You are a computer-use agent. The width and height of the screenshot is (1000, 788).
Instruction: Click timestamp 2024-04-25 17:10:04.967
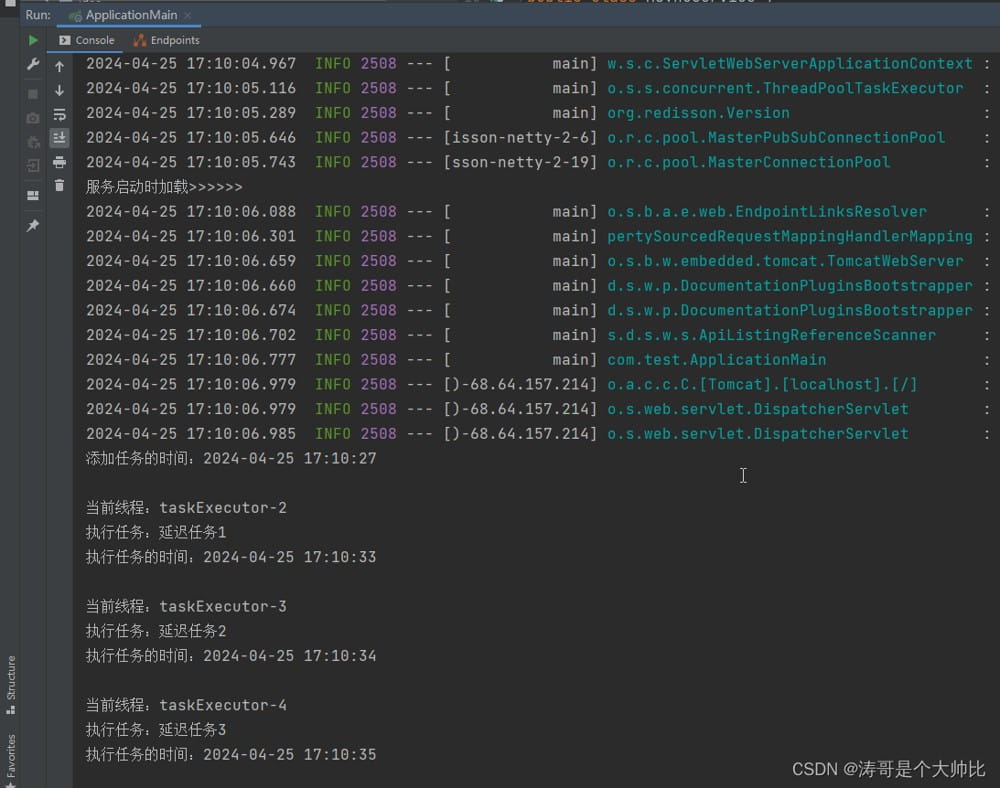pos(191,64)
